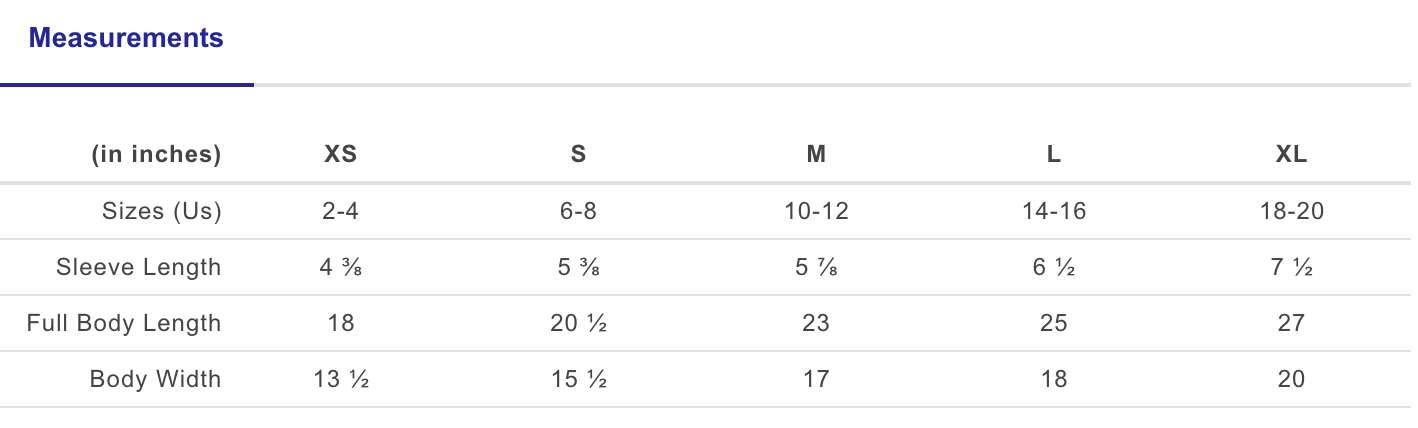Click the 10-12 US size cell
Screen dimensions: 1418x428
816,211
